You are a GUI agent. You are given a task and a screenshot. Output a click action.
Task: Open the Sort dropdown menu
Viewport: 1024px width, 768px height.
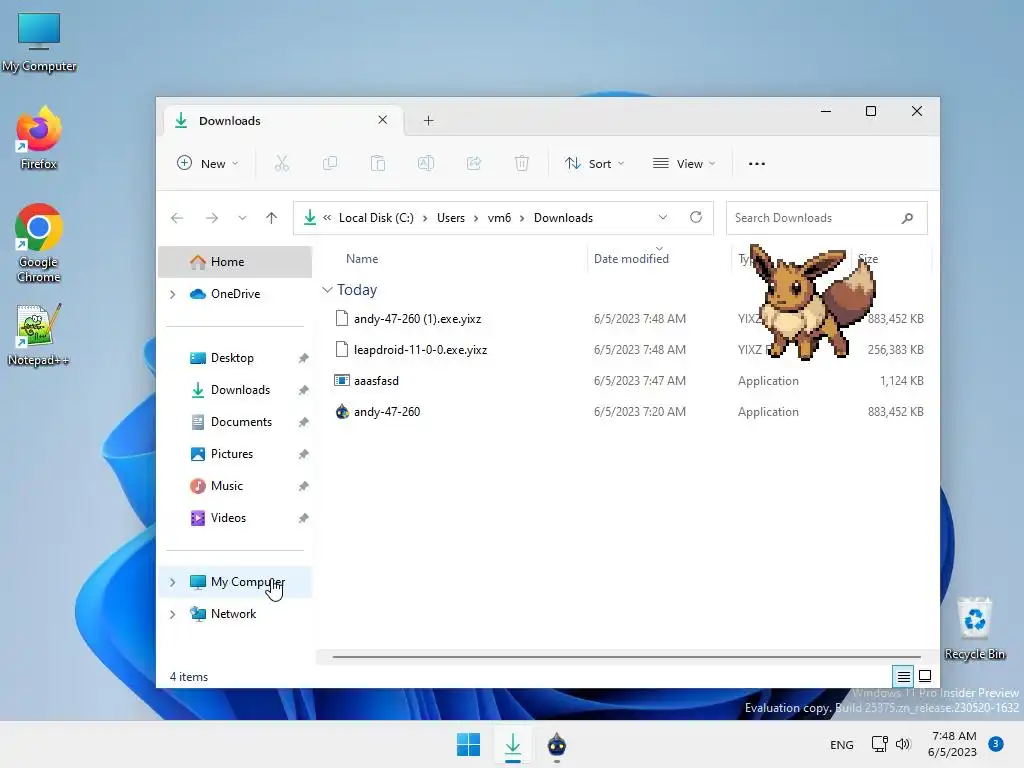tap(594, 163)
